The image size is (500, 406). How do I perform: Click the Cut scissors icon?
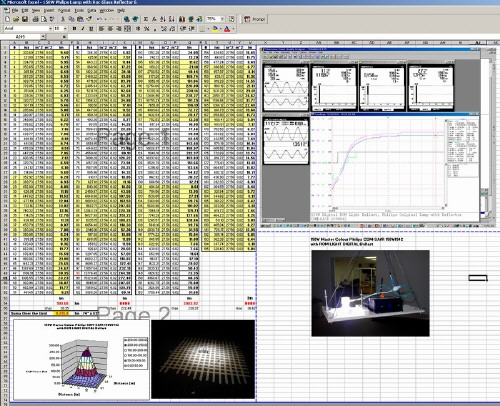coord(63,19)
